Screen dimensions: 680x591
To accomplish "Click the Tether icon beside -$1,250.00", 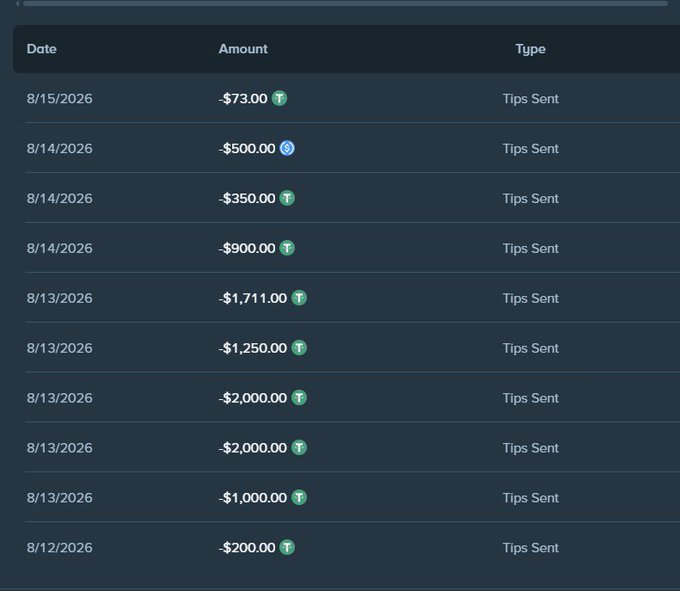I will coord(299,348).
